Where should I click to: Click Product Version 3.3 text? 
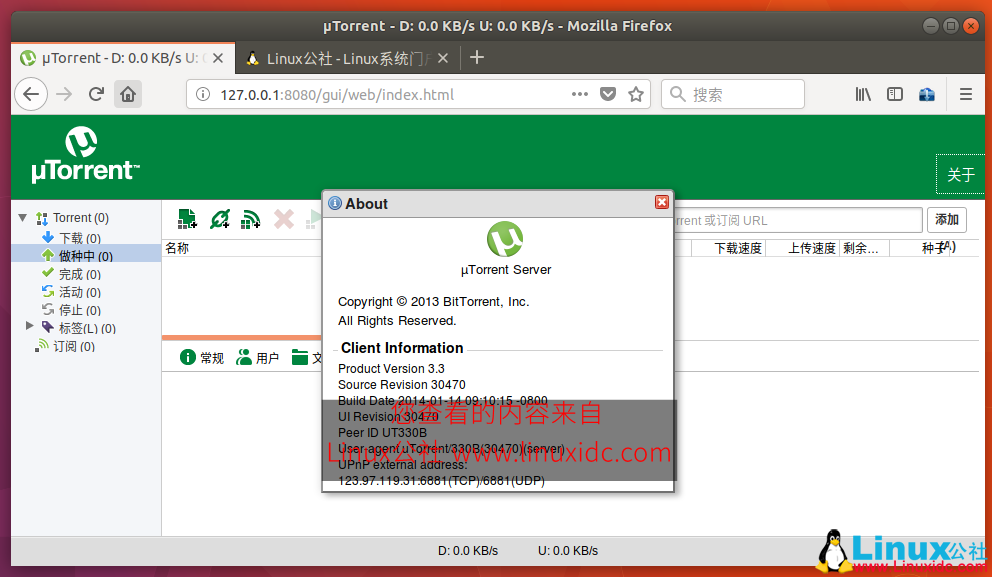391,368
